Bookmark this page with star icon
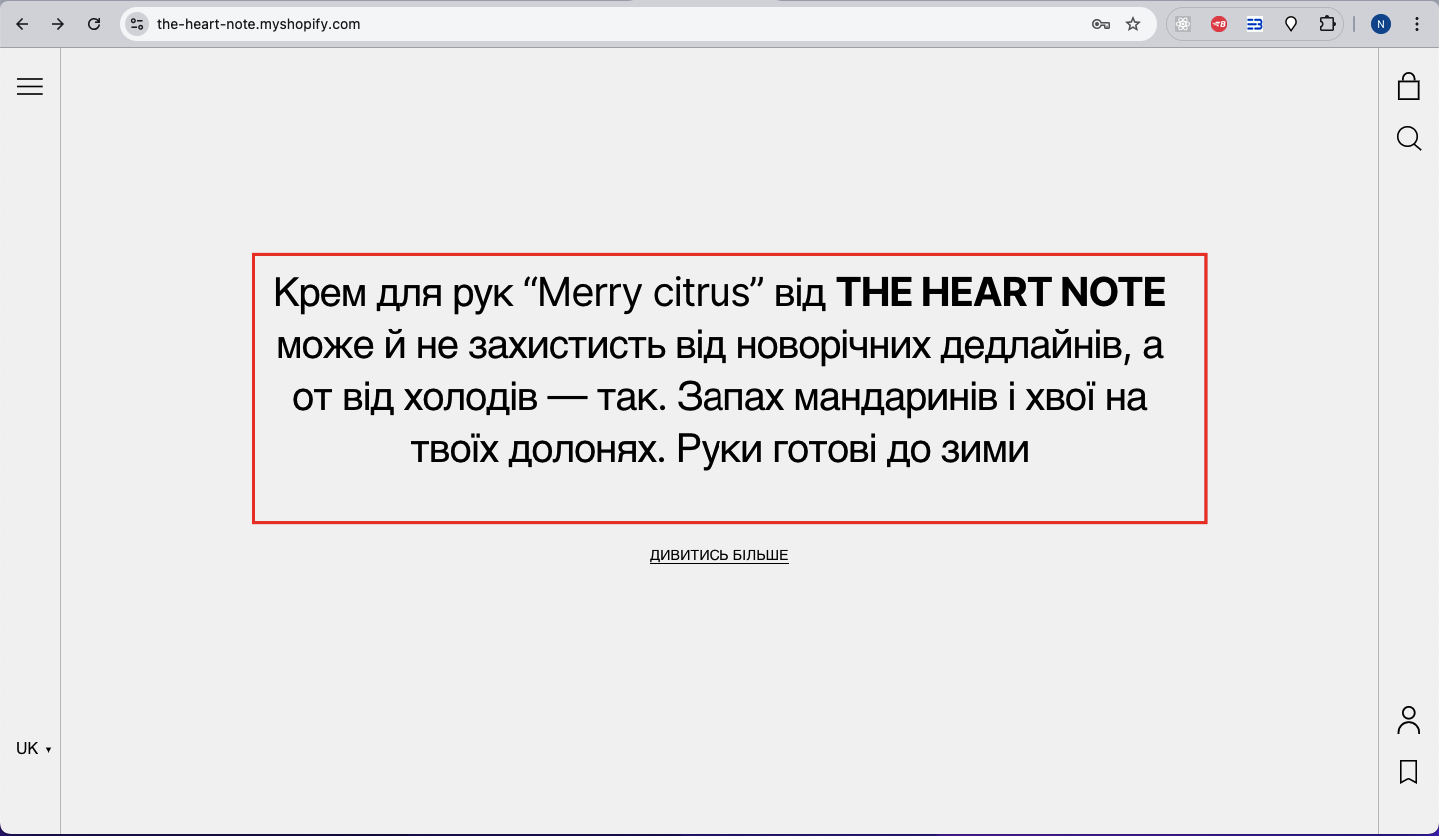The width and height of the screenshot is (1439, 836). coord(1133,24)
